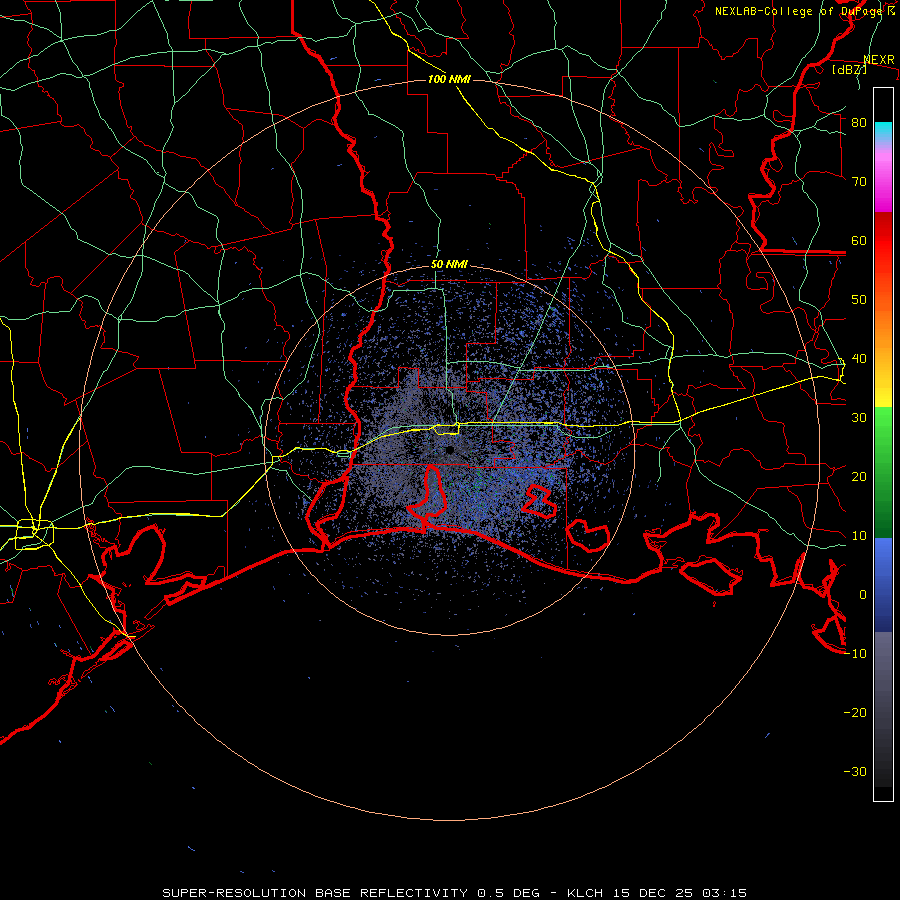This screenshot has height=900, width=900.
Task: Select the 80 value on dBZ scale
Action: pyautogui.click(x=859, y=122)
